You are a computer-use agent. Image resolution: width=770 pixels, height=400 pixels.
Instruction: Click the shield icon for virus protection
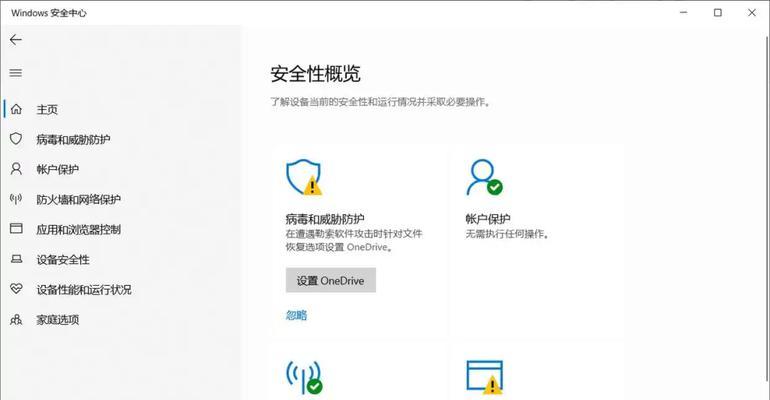pyautogui.click(x=16, y=139)
